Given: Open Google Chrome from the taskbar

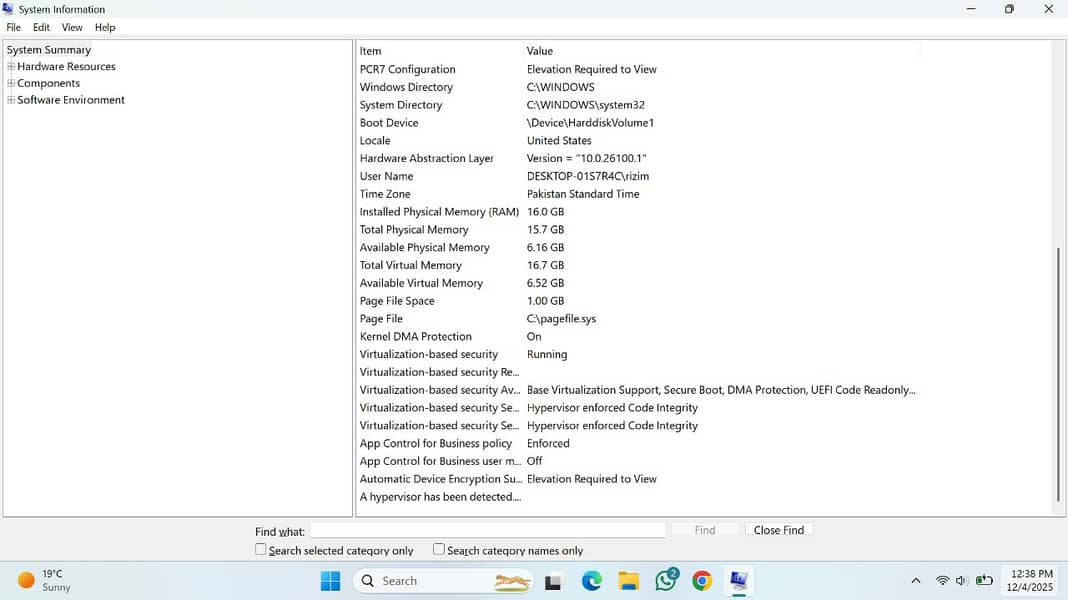Looking at the screenshot, I should click(702, 581).
